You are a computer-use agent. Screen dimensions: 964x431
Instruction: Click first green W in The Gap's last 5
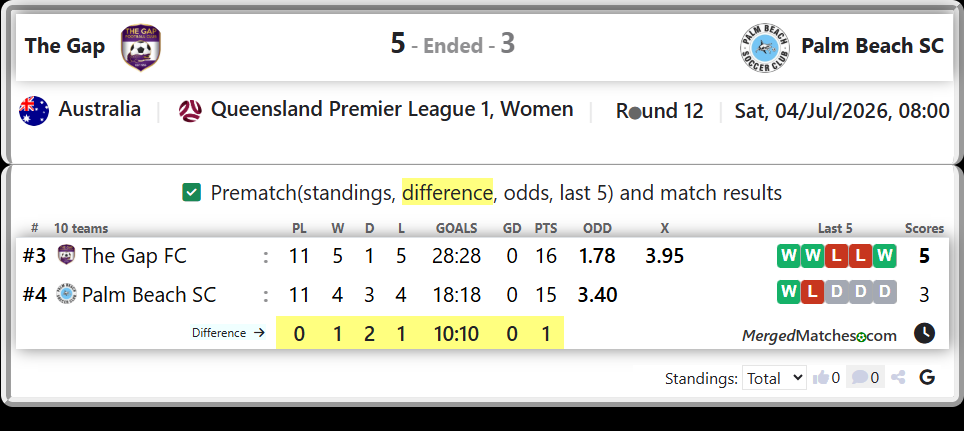tap(789, 256)
